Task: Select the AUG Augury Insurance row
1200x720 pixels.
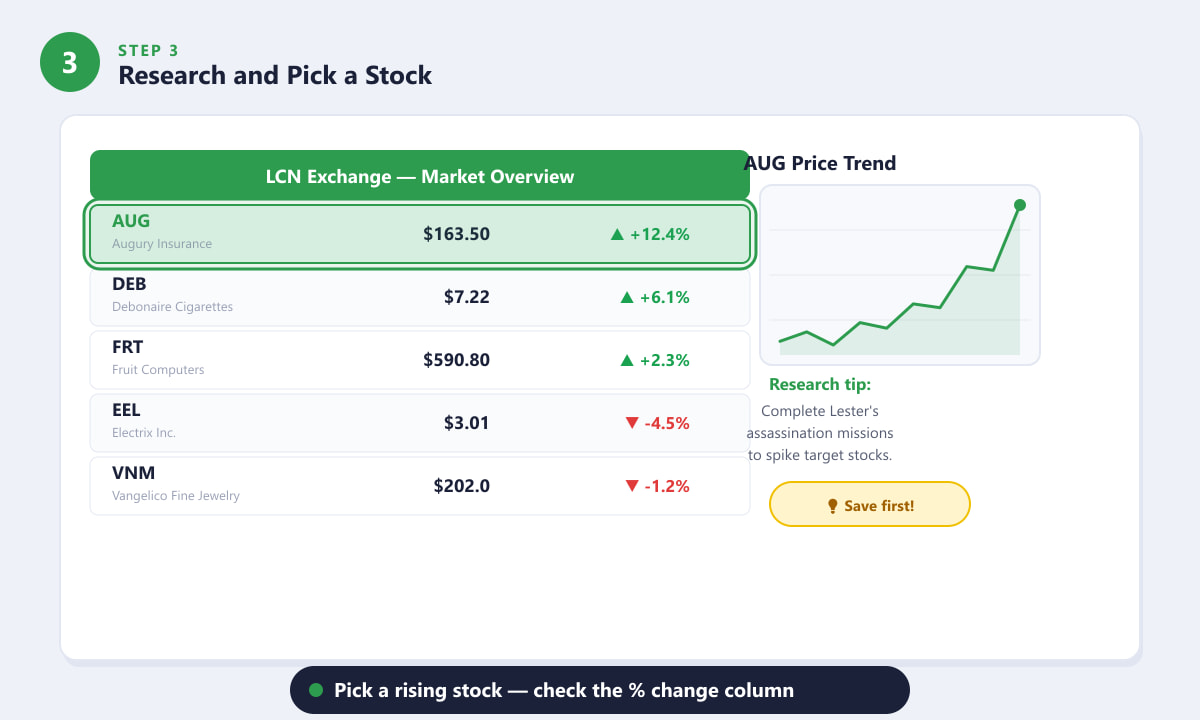Action: [420, 234]
